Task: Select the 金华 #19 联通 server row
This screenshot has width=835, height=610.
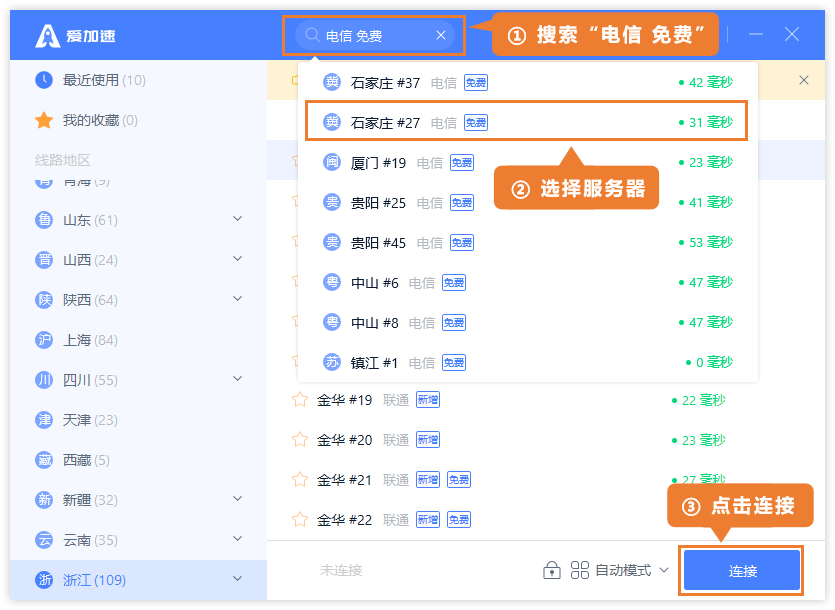Action: pos(546,400)
